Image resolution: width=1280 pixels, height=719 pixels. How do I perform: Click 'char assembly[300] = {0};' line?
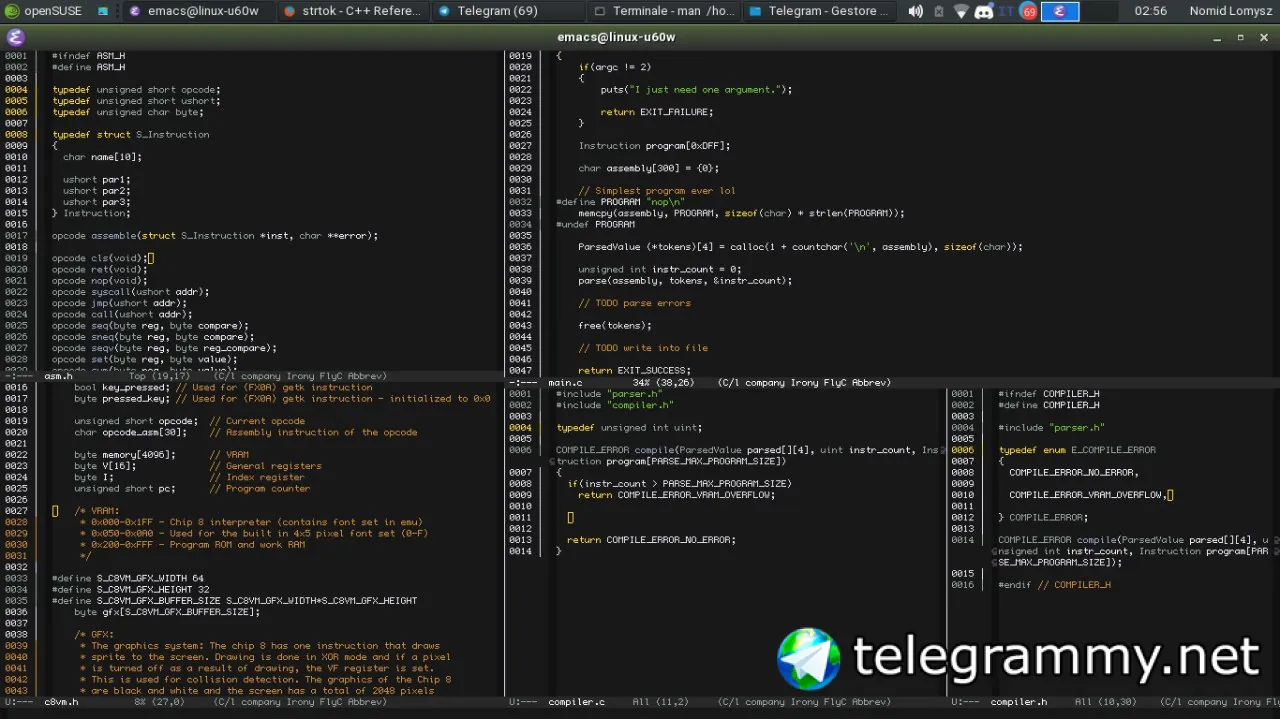pyautogui.click(x=648, y=168)
